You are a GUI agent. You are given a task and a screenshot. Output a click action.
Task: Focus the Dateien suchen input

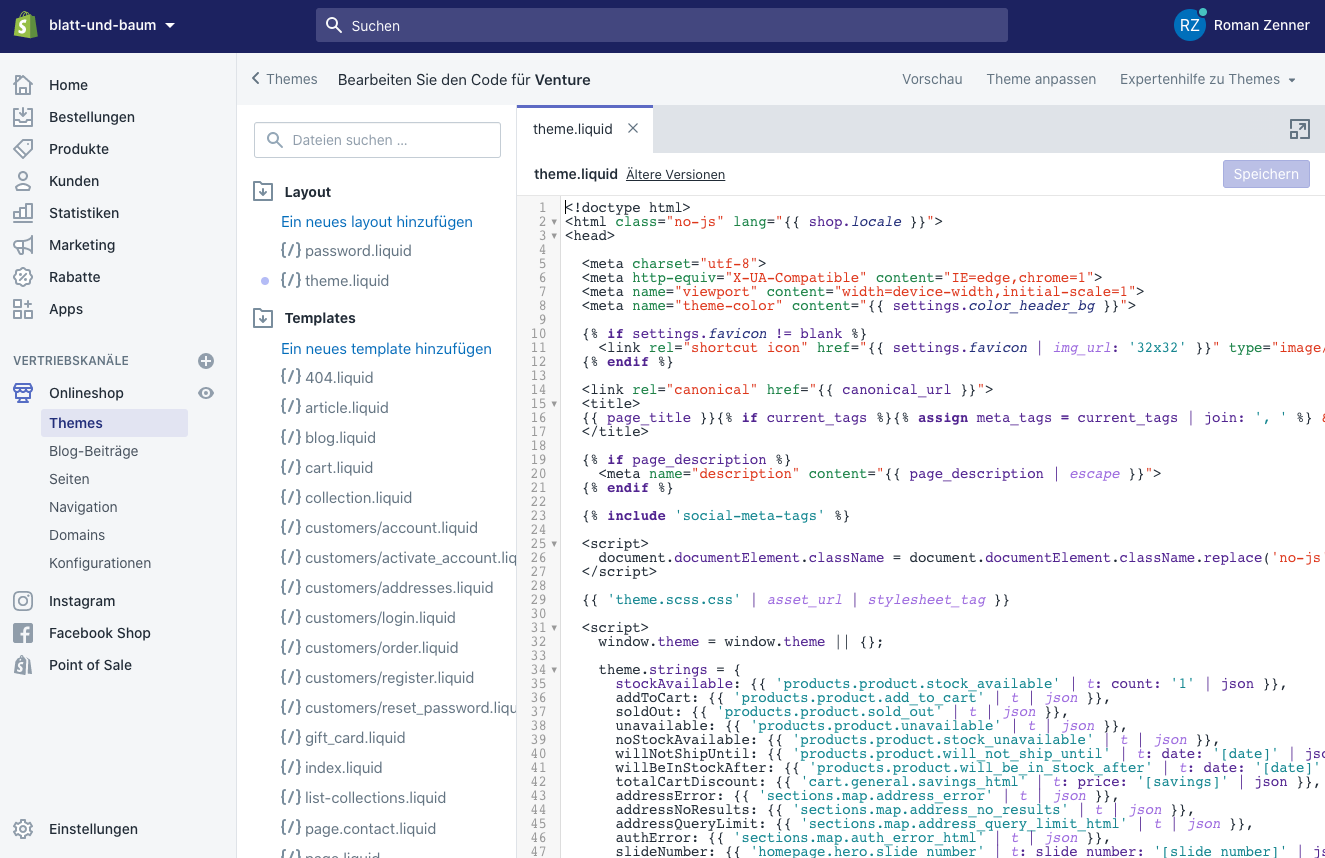pos(377,140)
